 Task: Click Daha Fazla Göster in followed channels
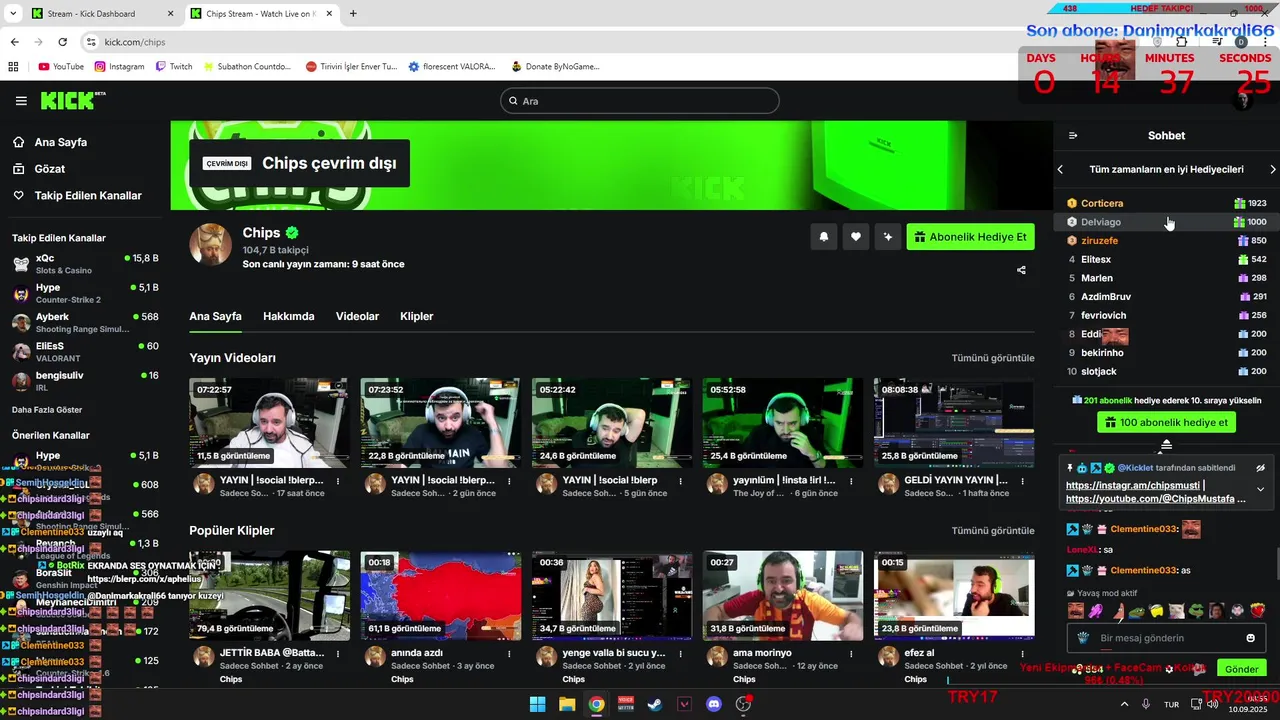[47, 410]
